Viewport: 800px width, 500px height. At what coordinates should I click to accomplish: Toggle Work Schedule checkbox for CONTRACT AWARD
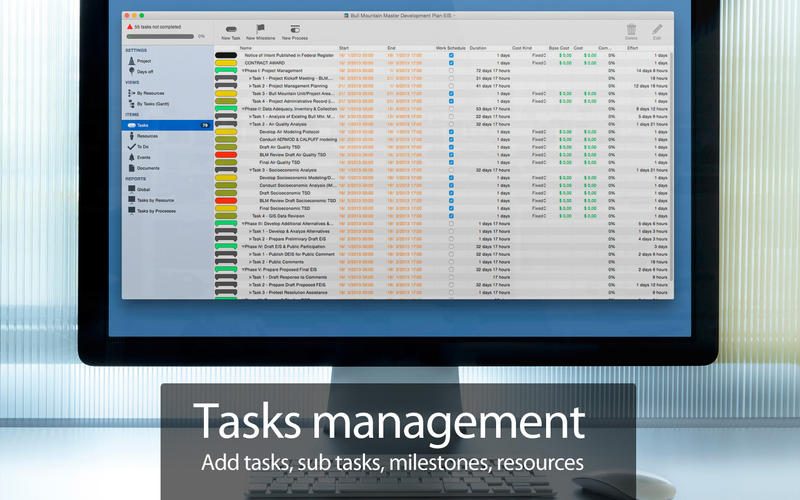[451, 63]
